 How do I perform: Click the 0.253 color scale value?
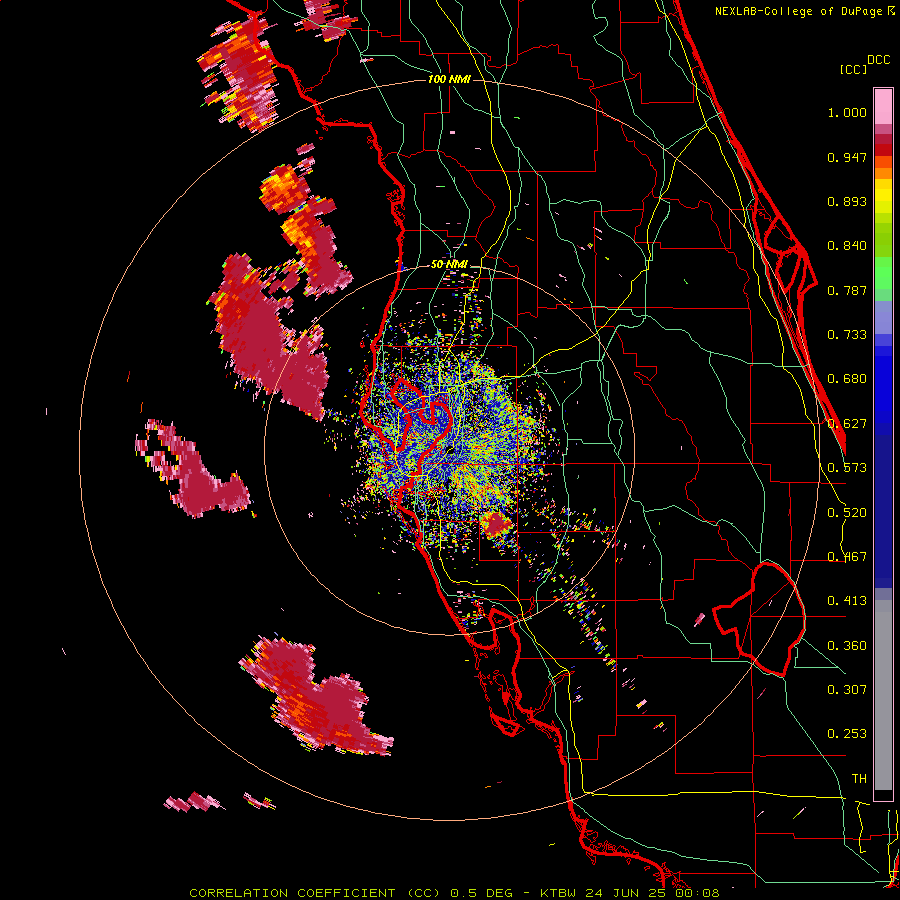[x=847, y=734]
